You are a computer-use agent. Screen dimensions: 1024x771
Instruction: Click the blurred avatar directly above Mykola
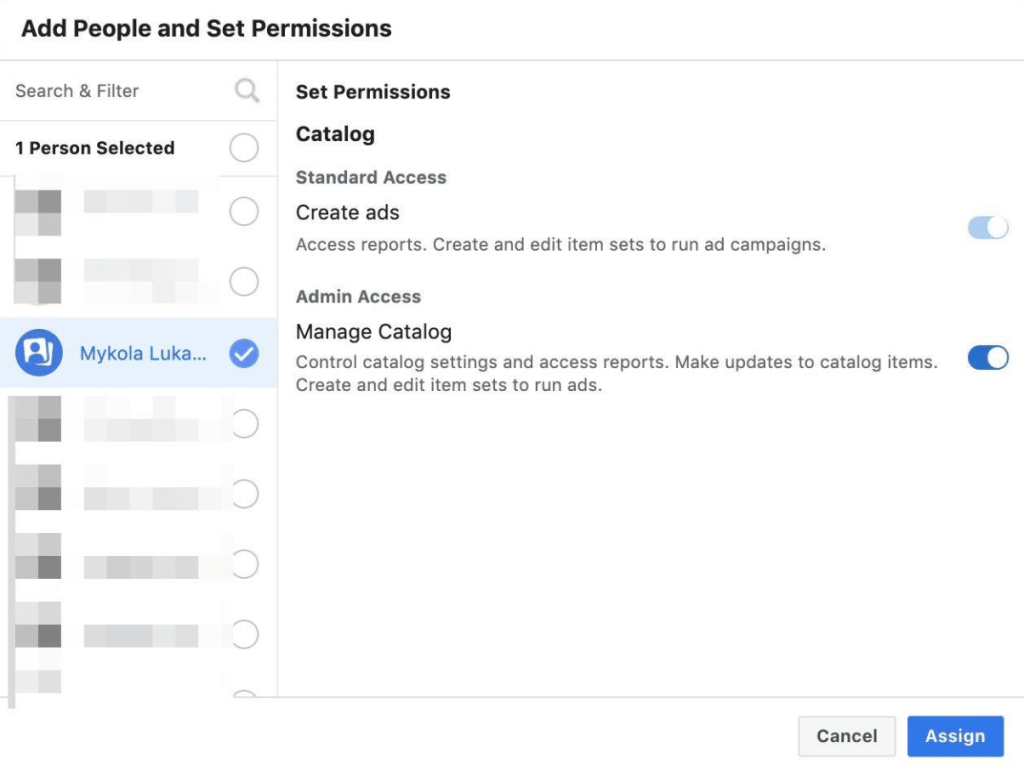coord(38,281)
